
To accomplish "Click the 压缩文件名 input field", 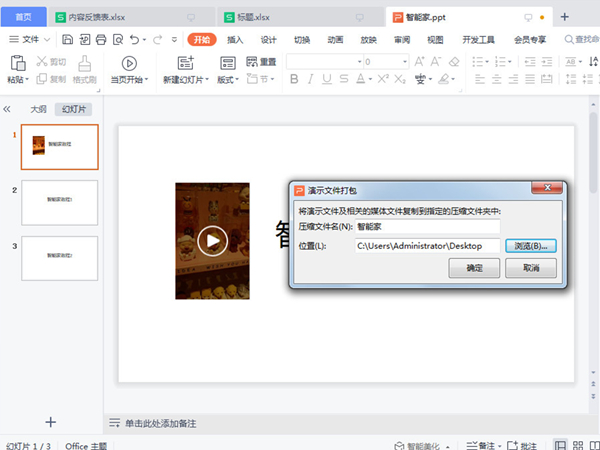I will tap(427, 227).
